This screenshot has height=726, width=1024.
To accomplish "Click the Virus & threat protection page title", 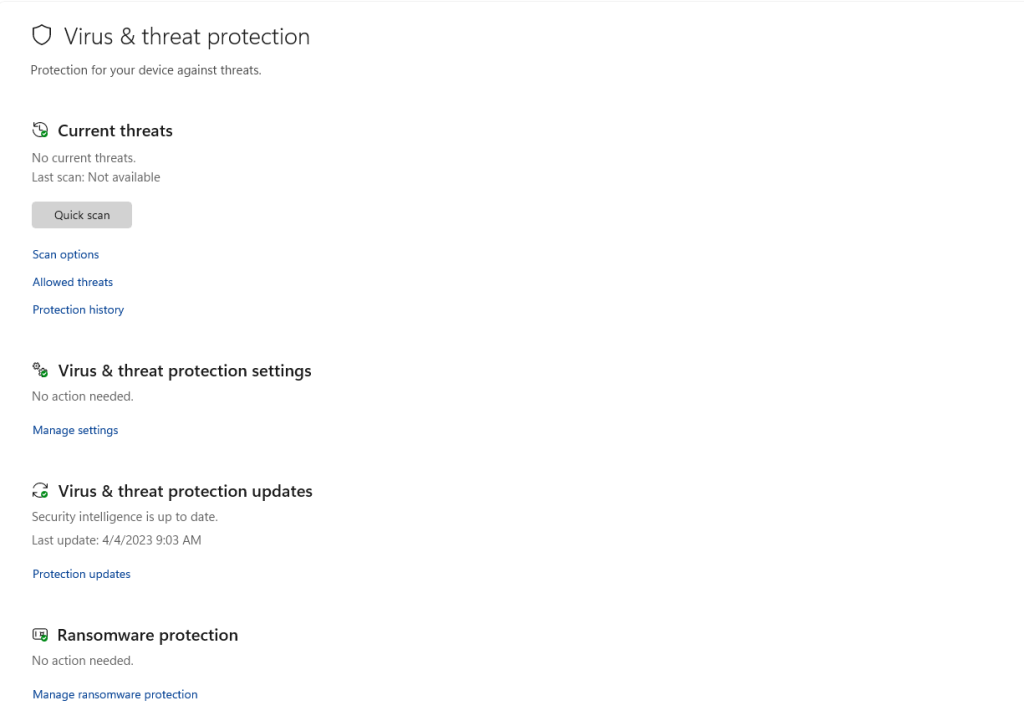I will pyautogui.click(x=187, y=37).
